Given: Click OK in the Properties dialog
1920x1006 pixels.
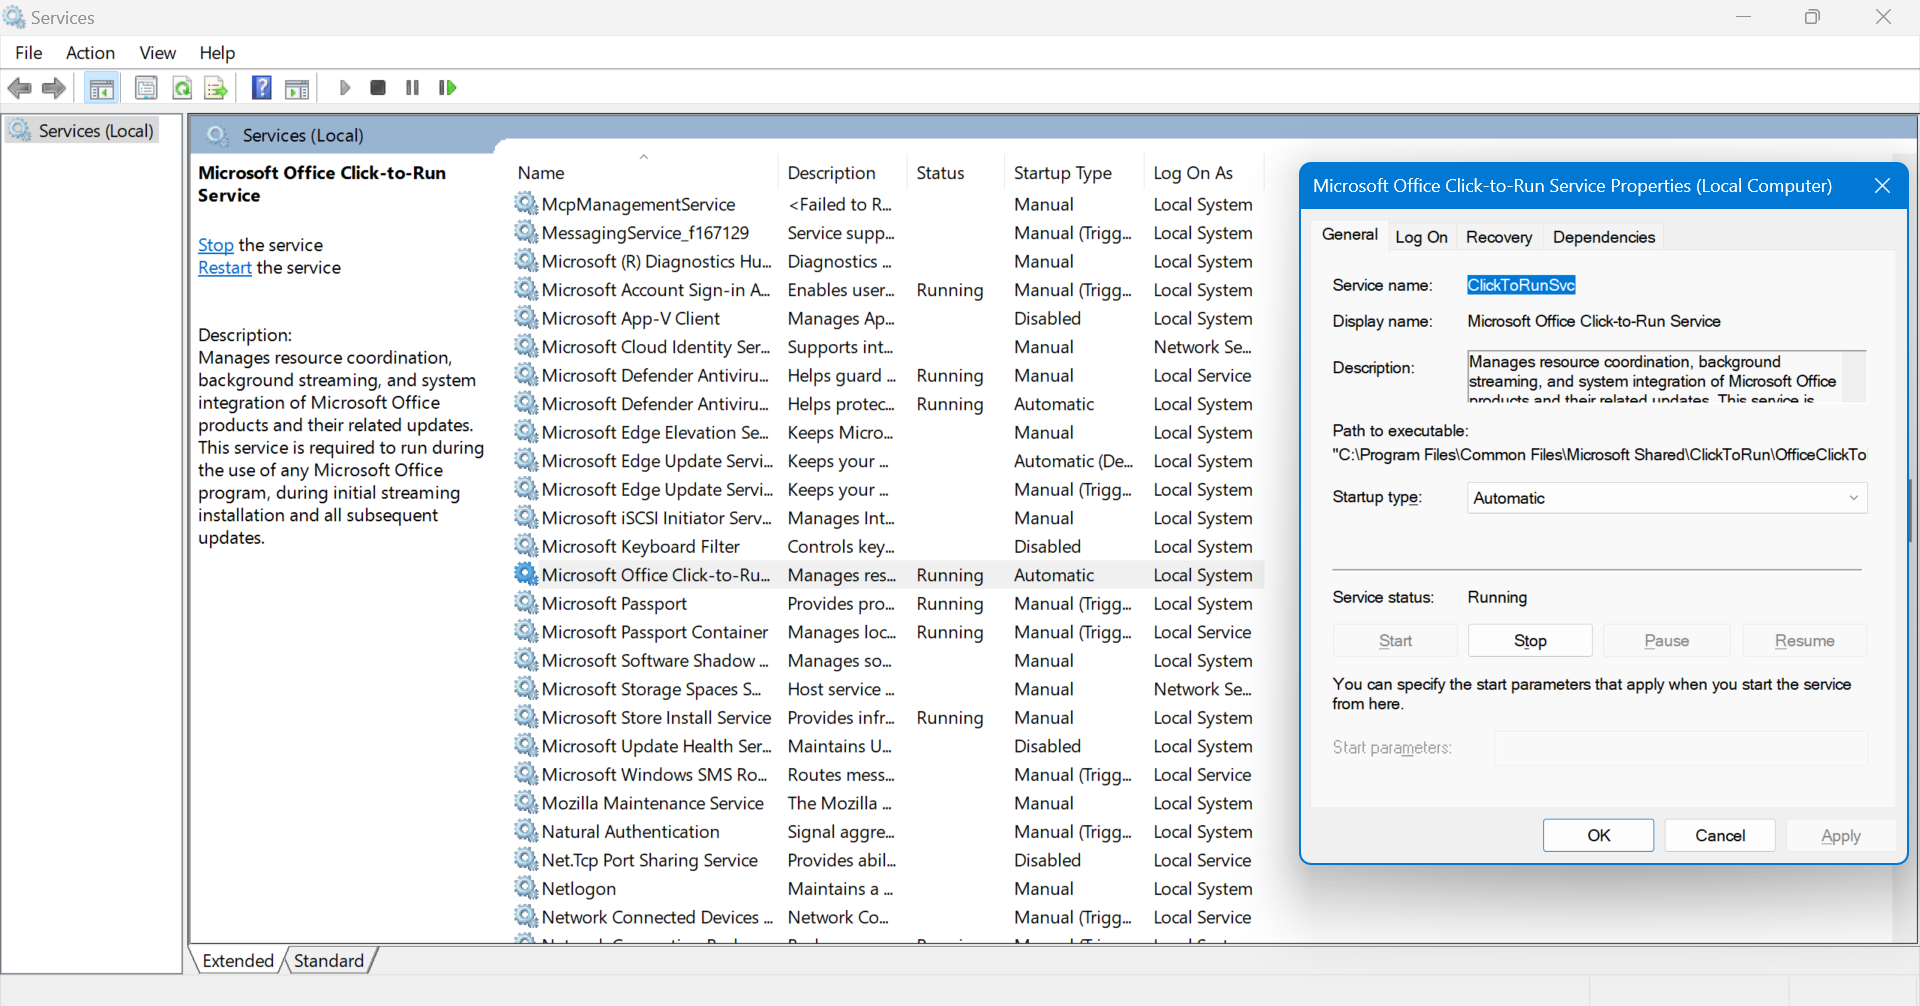Looking at the screenshot, I should click(x=1598, y=836).
